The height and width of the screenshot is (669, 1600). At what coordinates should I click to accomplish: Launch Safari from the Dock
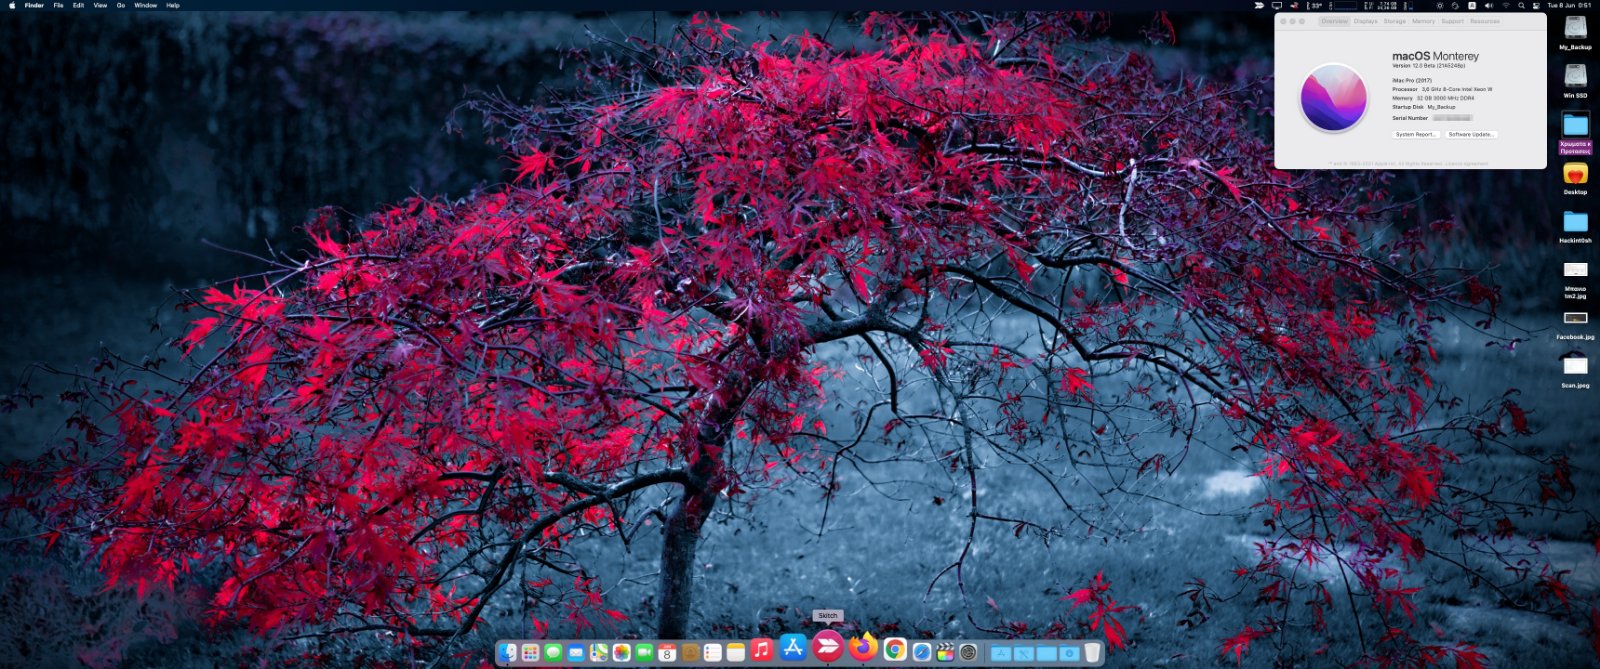click(x=921, y=652)
